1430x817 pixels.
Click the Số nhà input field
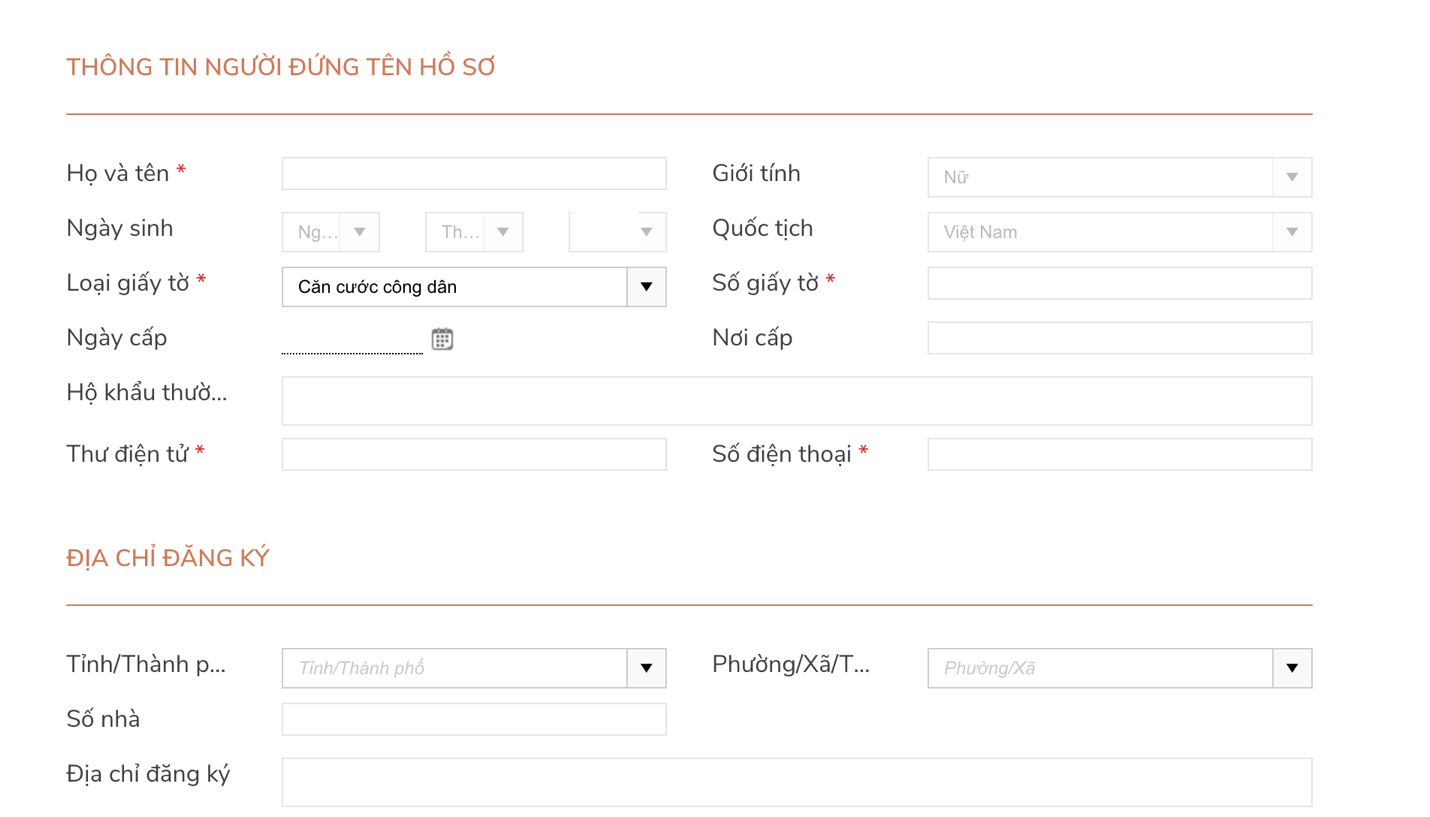tap(473, 719)
